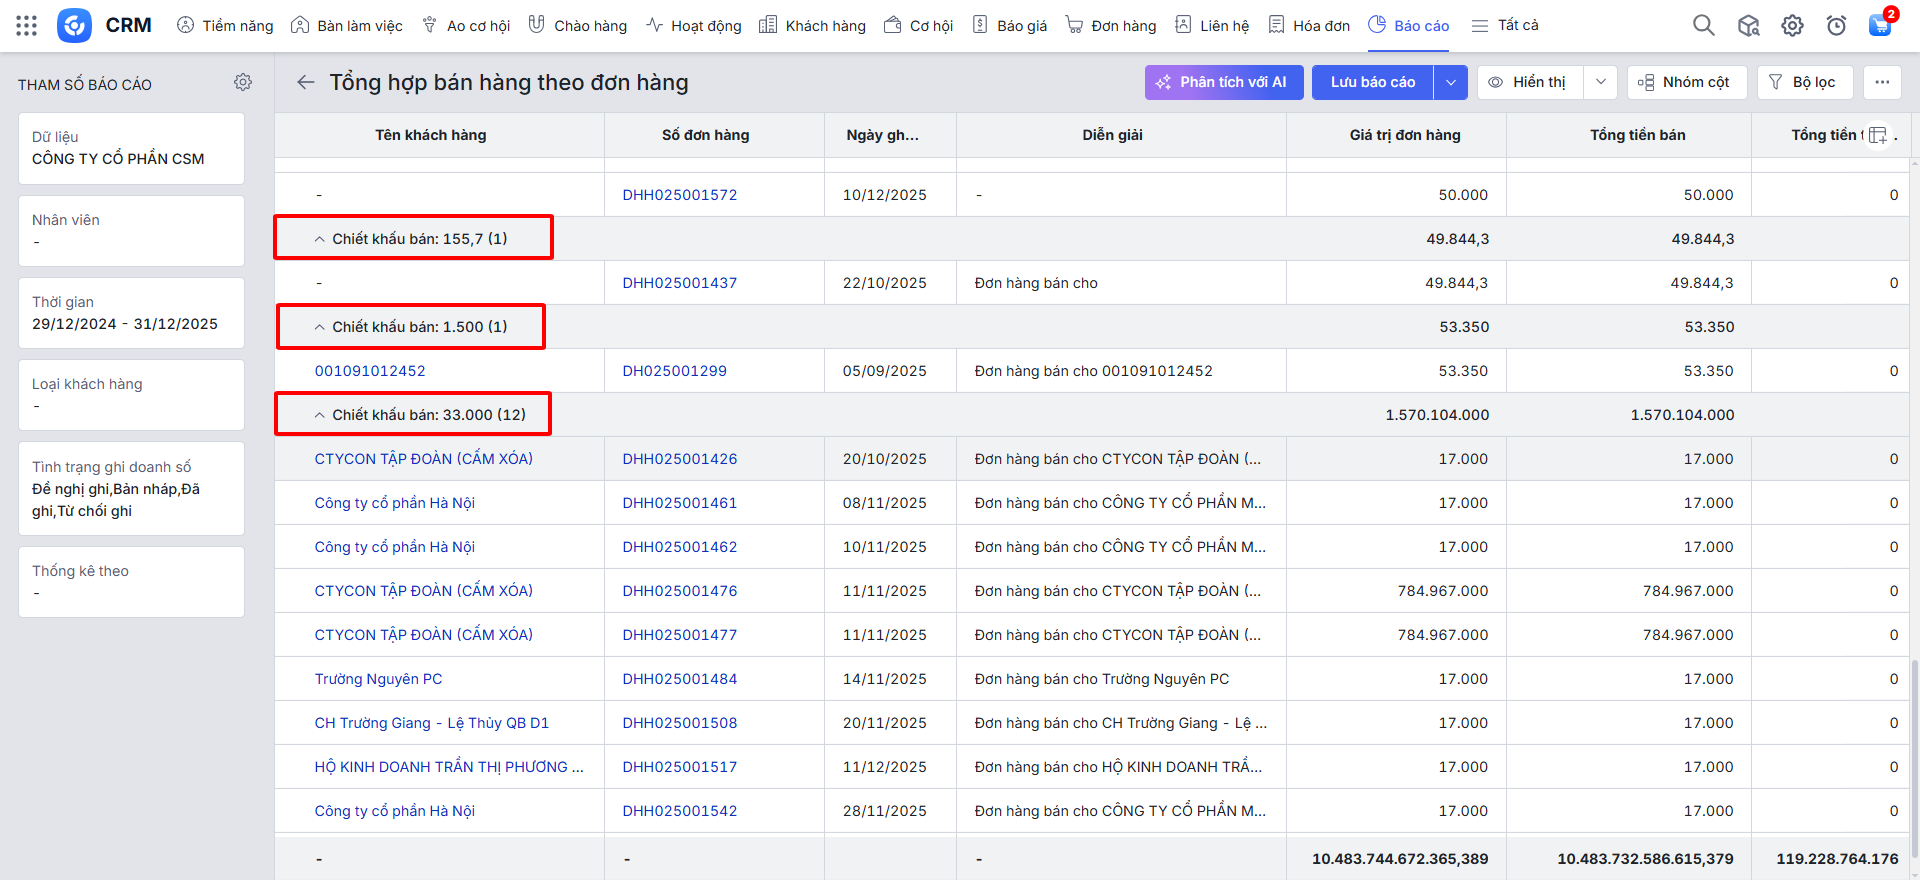Open the app launcher grid icon
The height and width of the screenshot is (880, 1920).
[x=27, y=25]
